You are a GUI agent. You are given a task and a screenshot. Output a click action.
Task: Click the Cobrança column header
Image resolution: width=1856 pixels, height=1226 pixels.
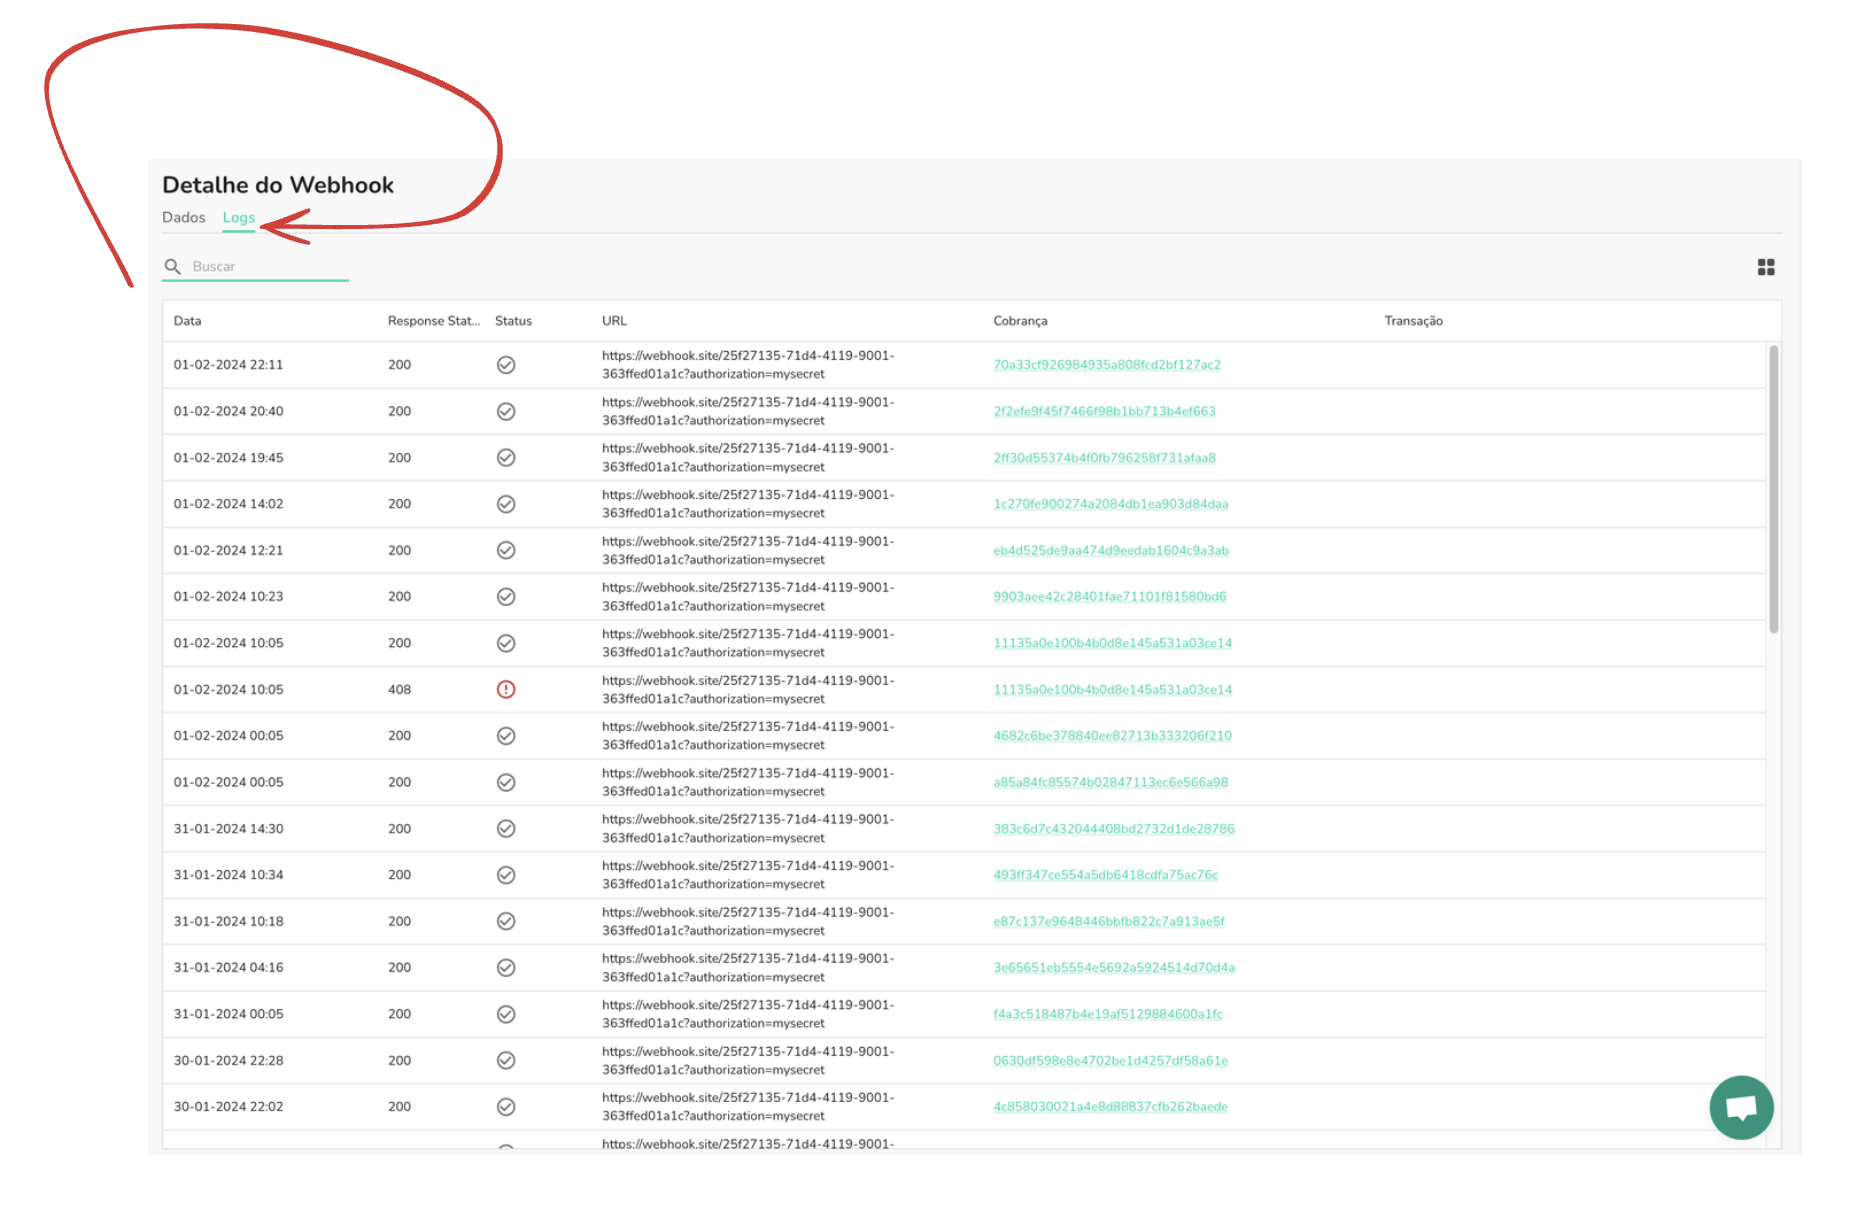point(1020,321)
